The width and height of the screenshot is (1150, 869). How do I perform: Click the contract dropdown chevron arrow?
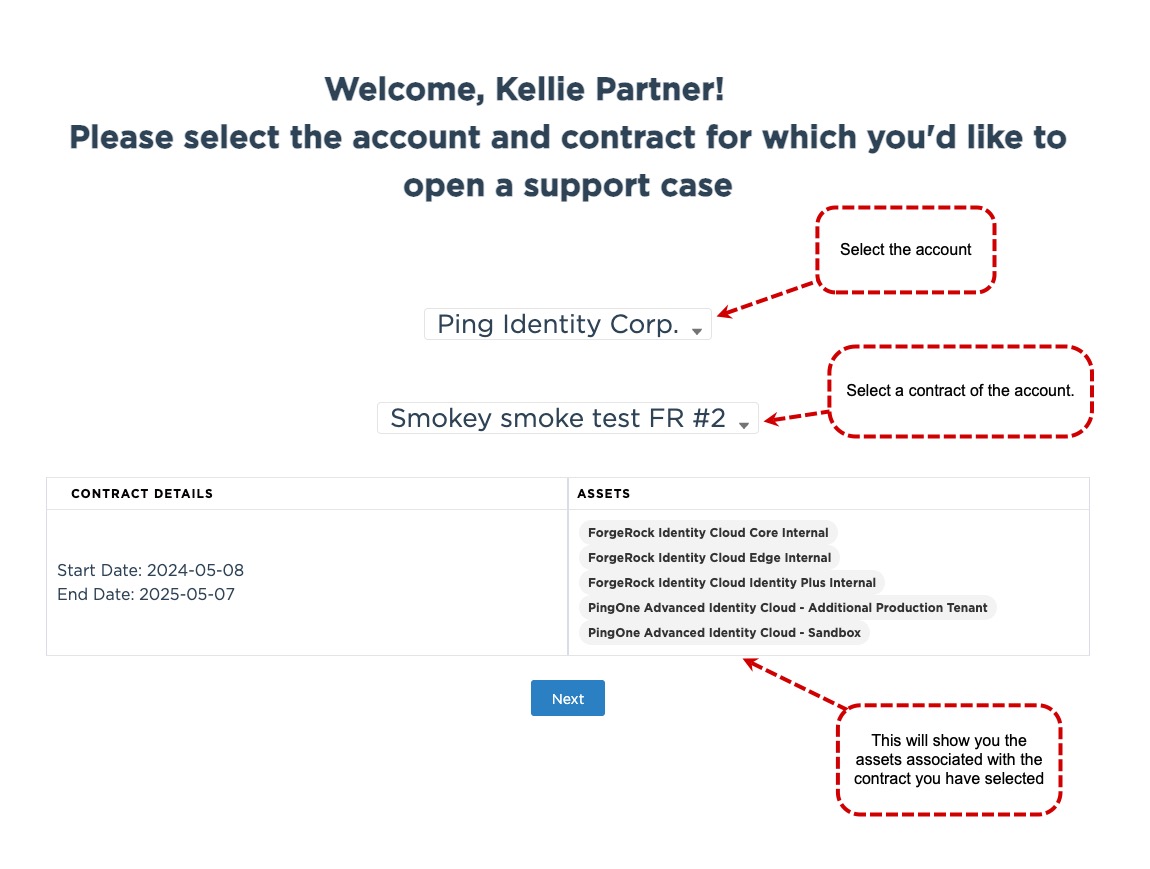[x=744, y=422]
